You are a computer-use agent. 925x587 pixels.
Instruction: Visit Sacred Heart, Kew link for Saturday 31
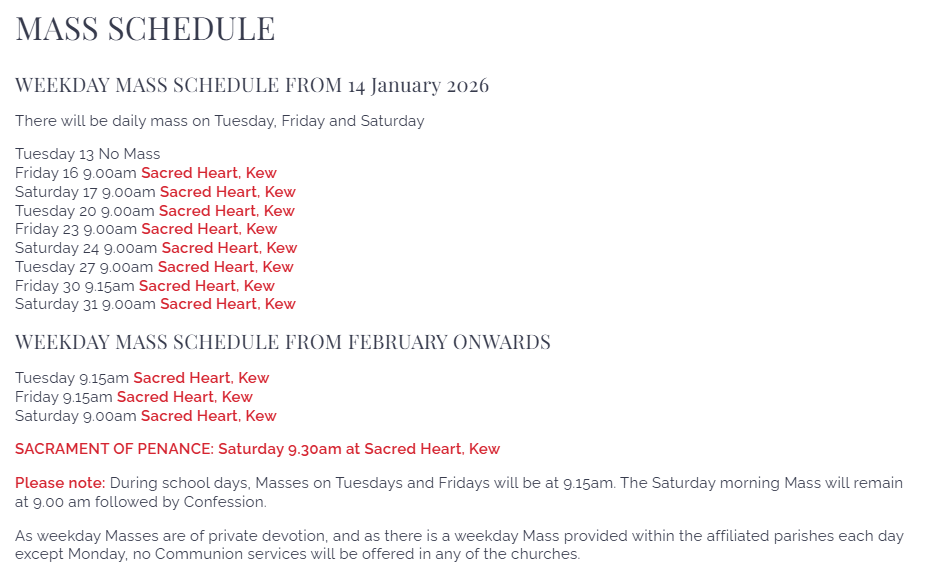pos(227,304)
